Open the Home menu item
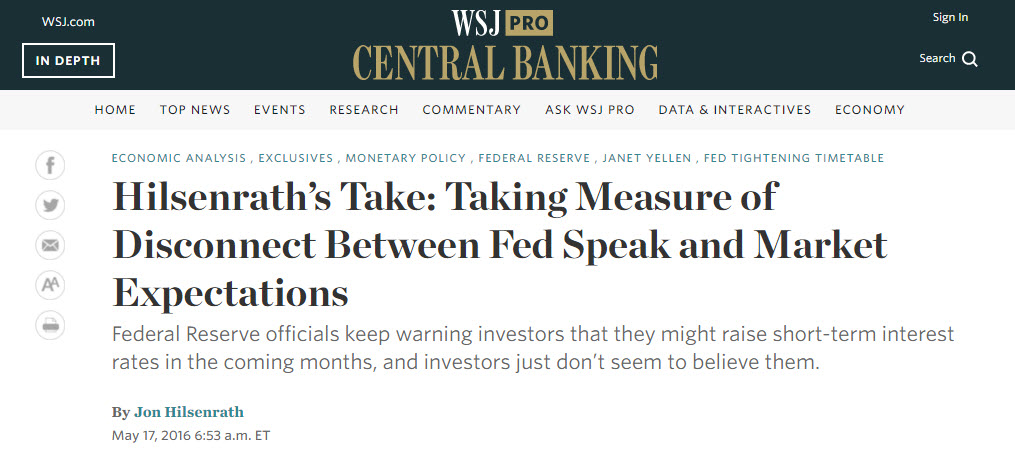Screen dimensions: 1015x454 [x=115, y=110]
